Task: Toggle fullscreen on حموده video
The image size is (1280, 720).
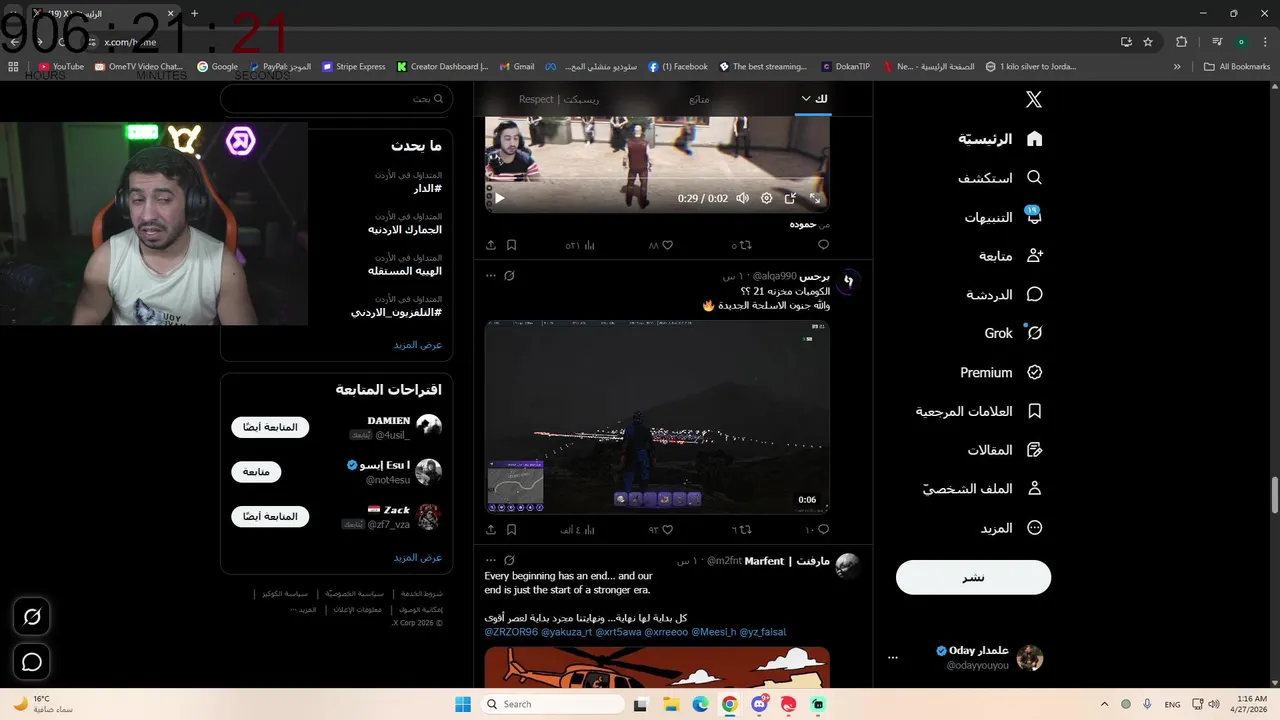Action: click(x=814, y=198)
